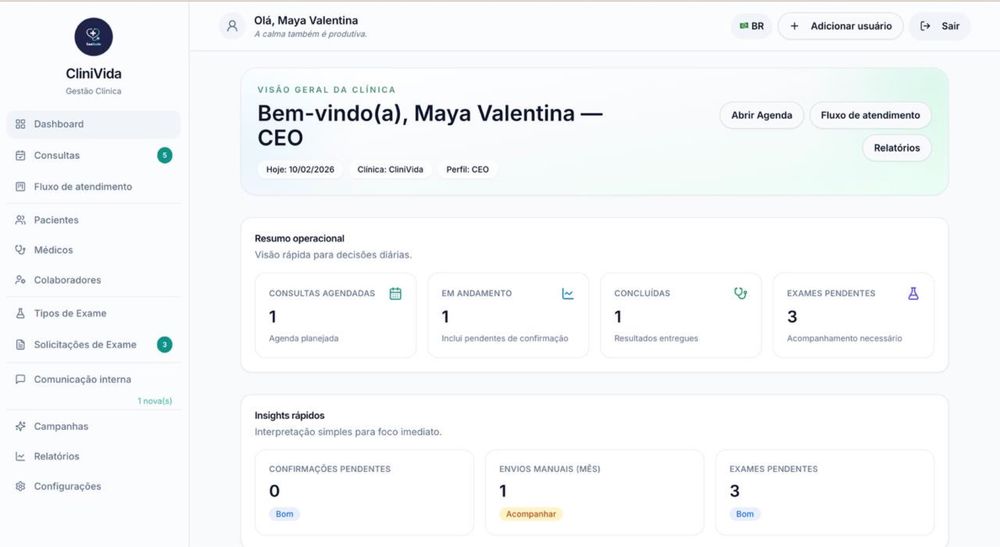The height and width of the screenshot is (547, 1000).
Task: Click the '1 nova(s)' notification text
Action: point(154,401)
